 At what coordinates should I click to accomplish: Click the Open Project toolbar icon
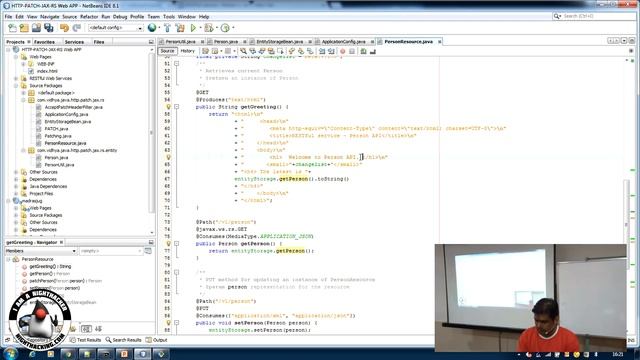(36, 28)
